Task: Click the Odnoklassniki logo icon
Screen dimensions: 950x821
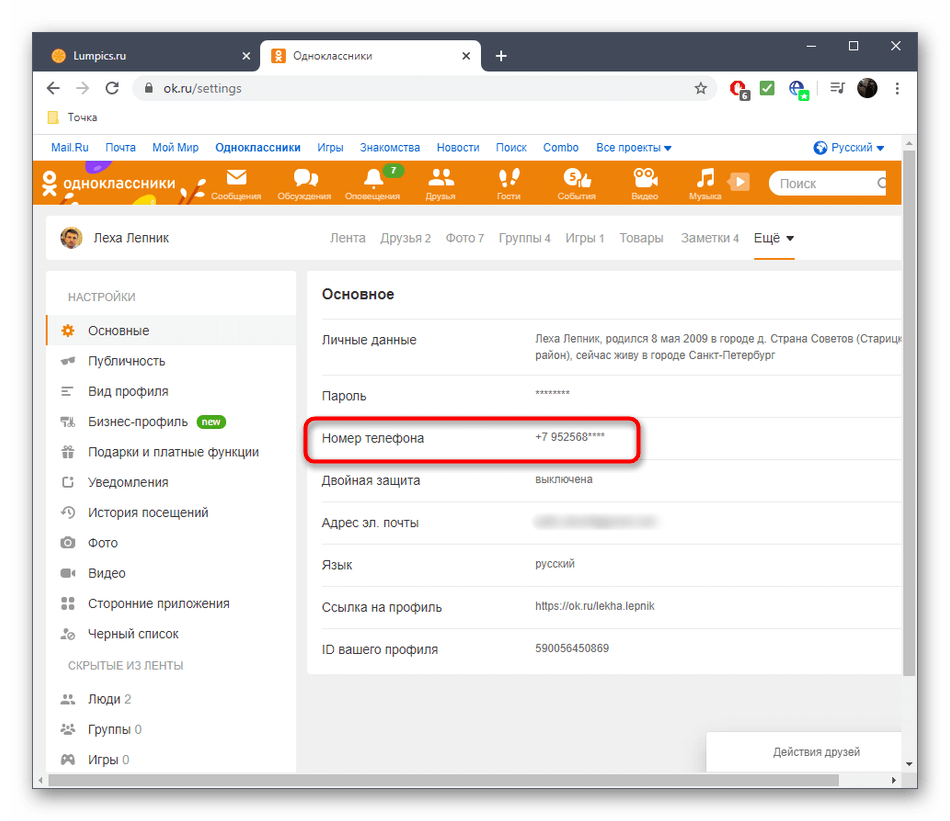Action: click(x=49, y=183)
